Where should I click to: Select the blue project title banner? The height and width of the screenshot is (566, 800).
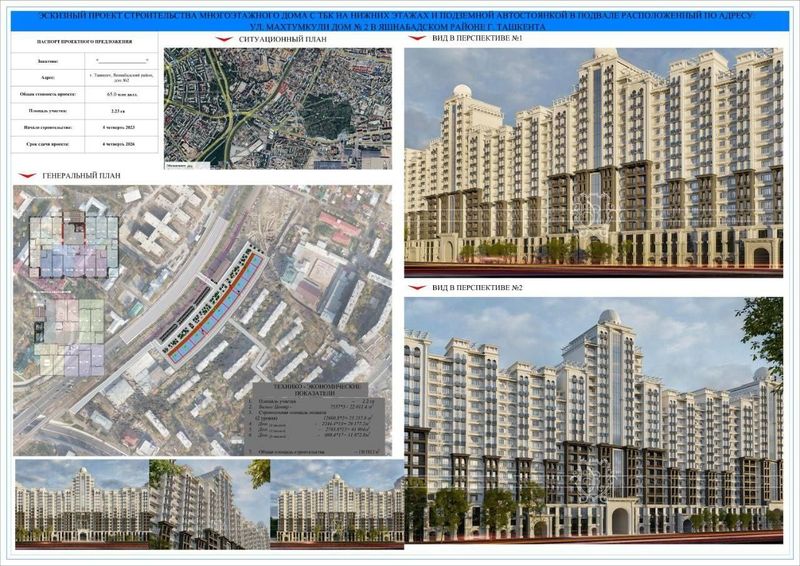tap(399, 21)
